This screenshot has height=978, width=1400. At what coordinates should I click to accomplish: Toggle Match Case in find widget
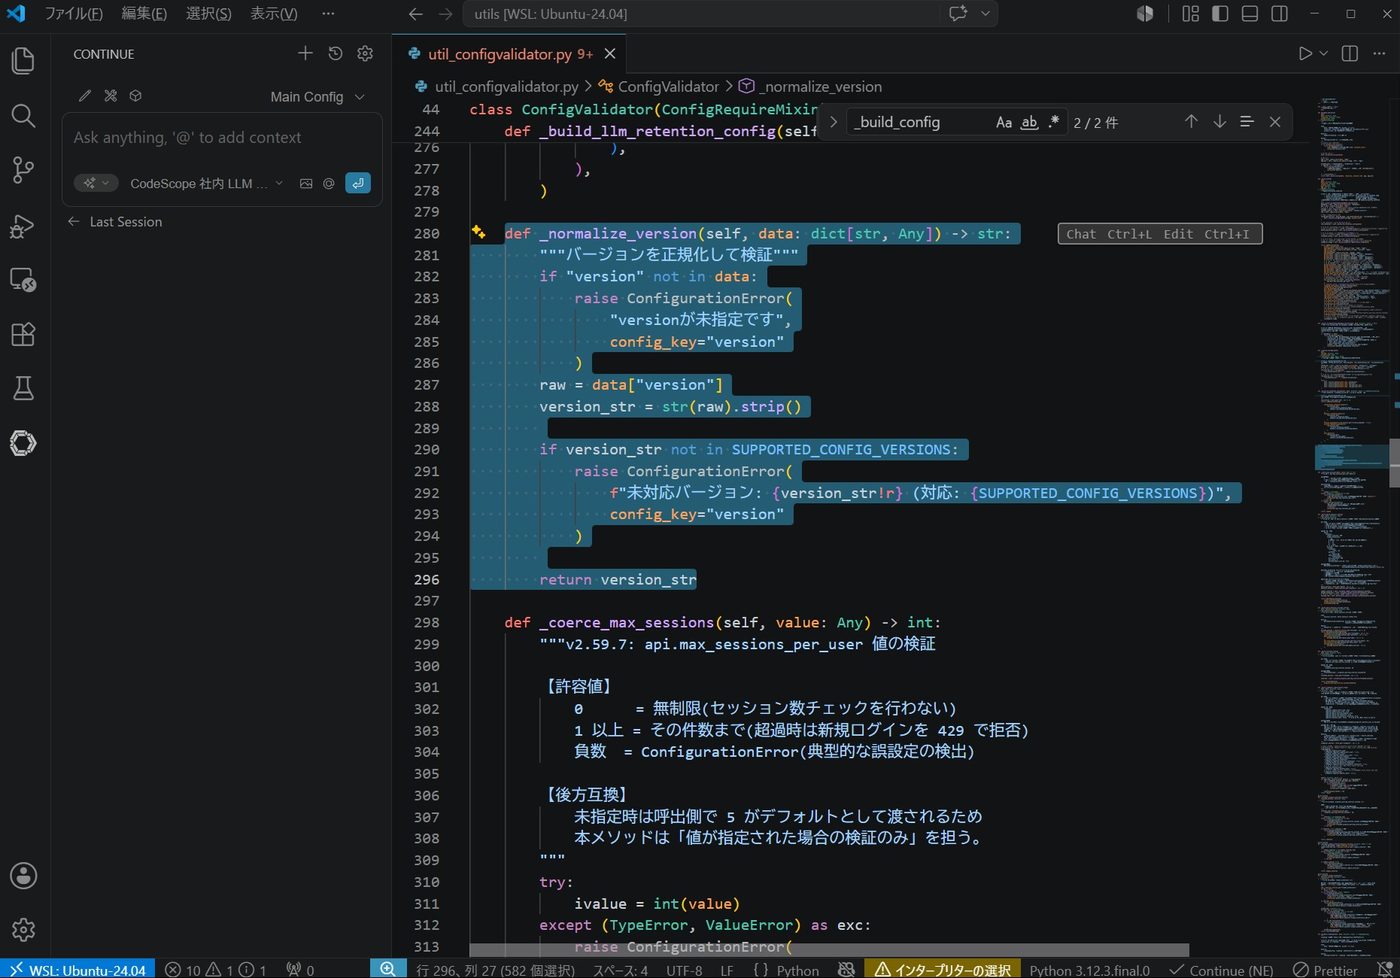point(1004,122)
